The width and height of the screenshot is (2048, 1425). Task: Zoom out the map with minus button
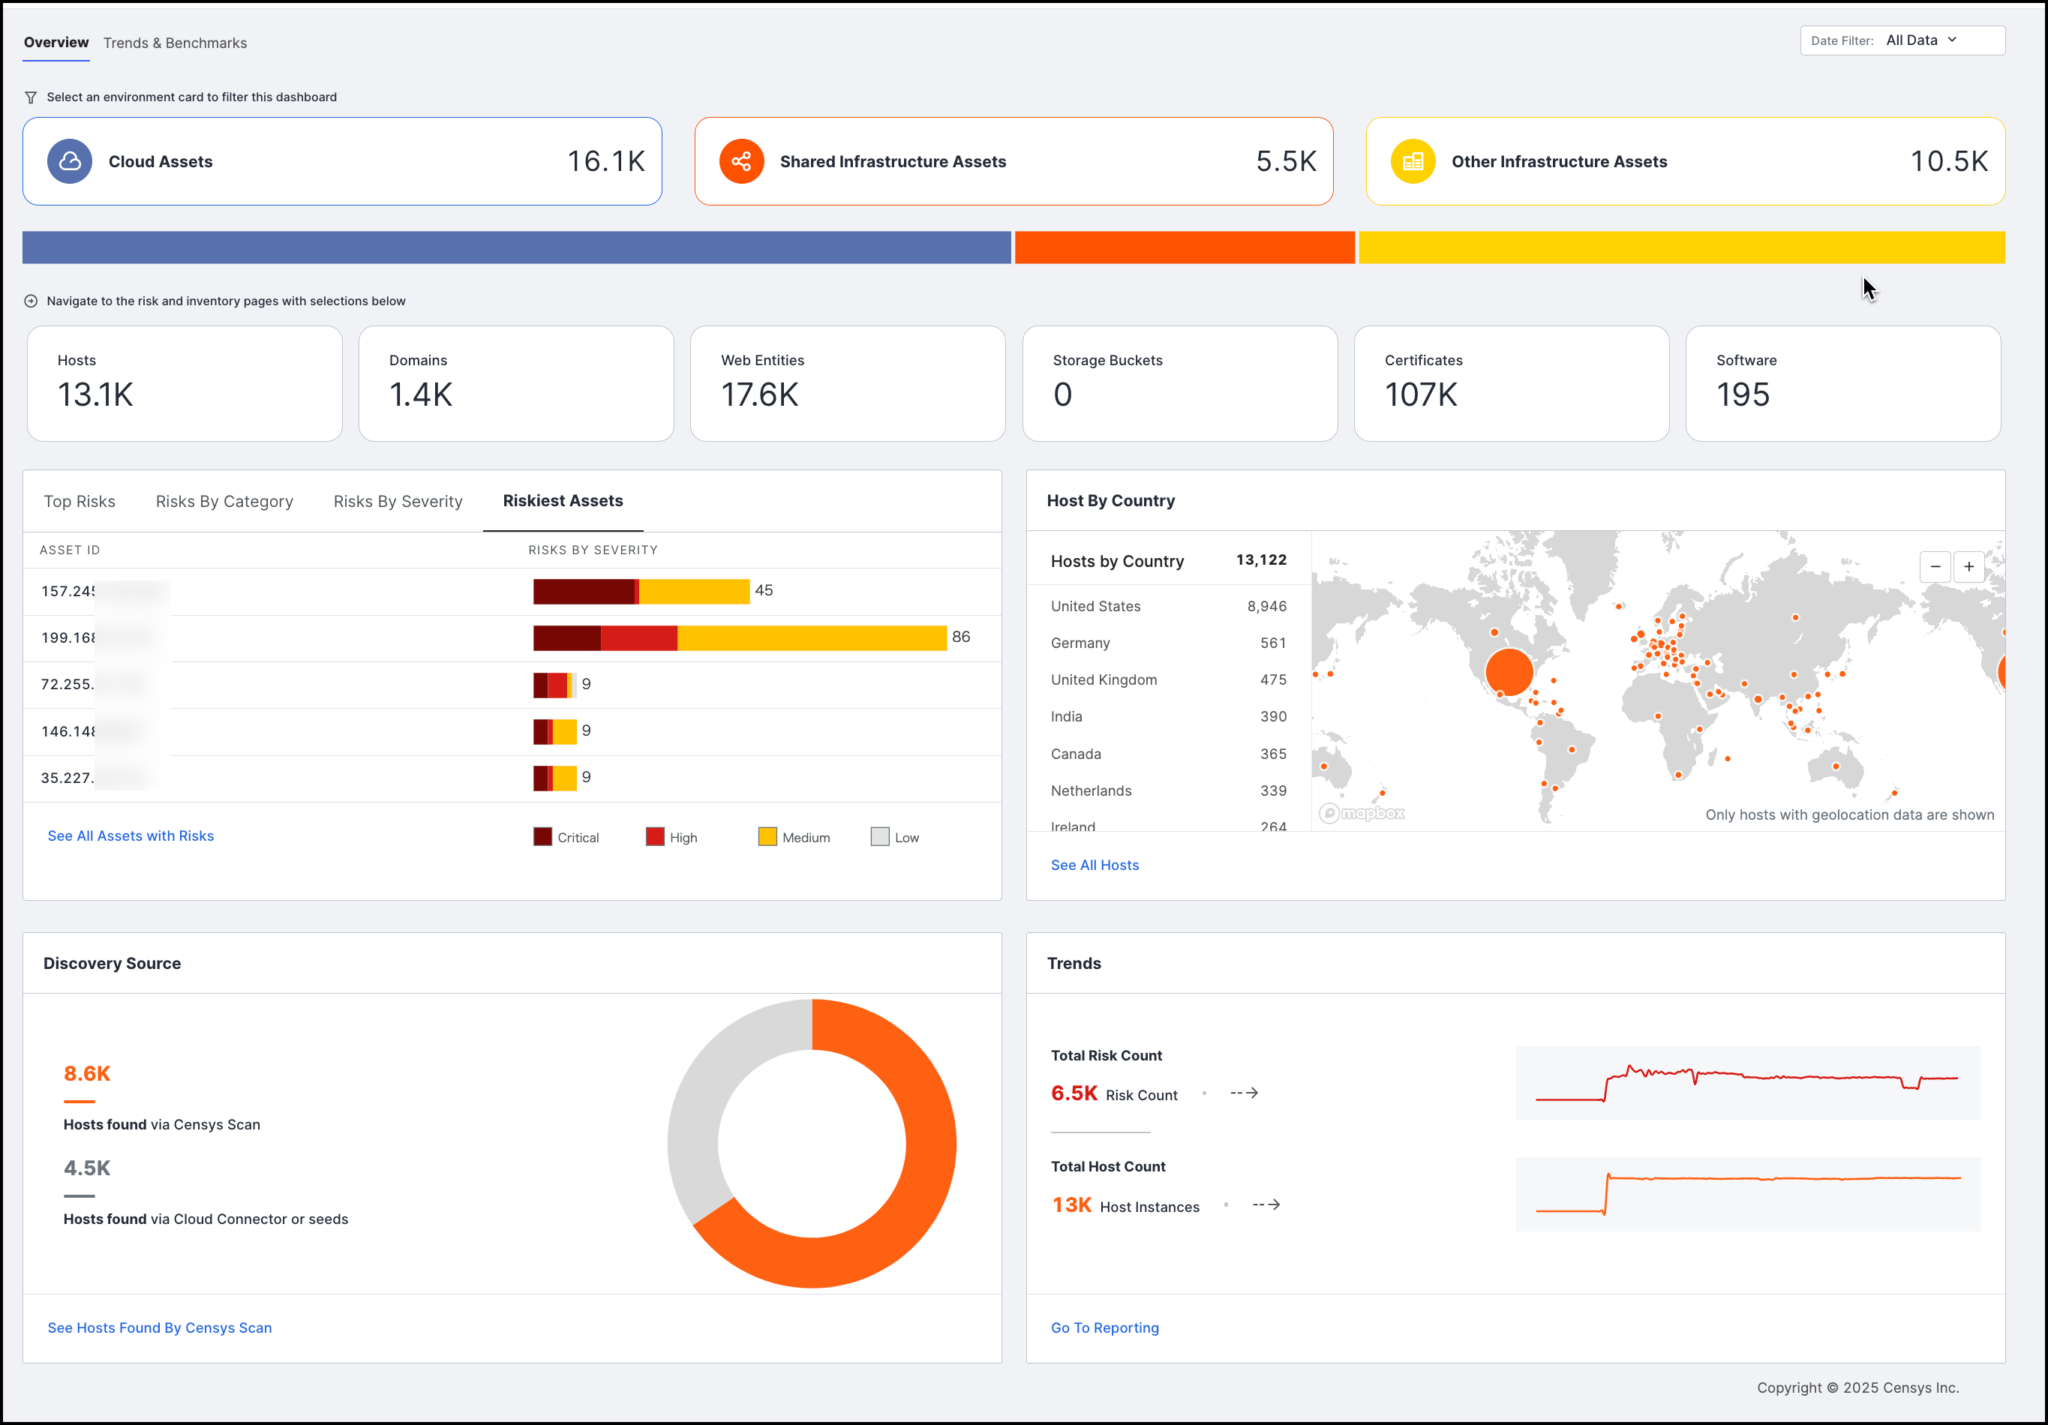1935,567
